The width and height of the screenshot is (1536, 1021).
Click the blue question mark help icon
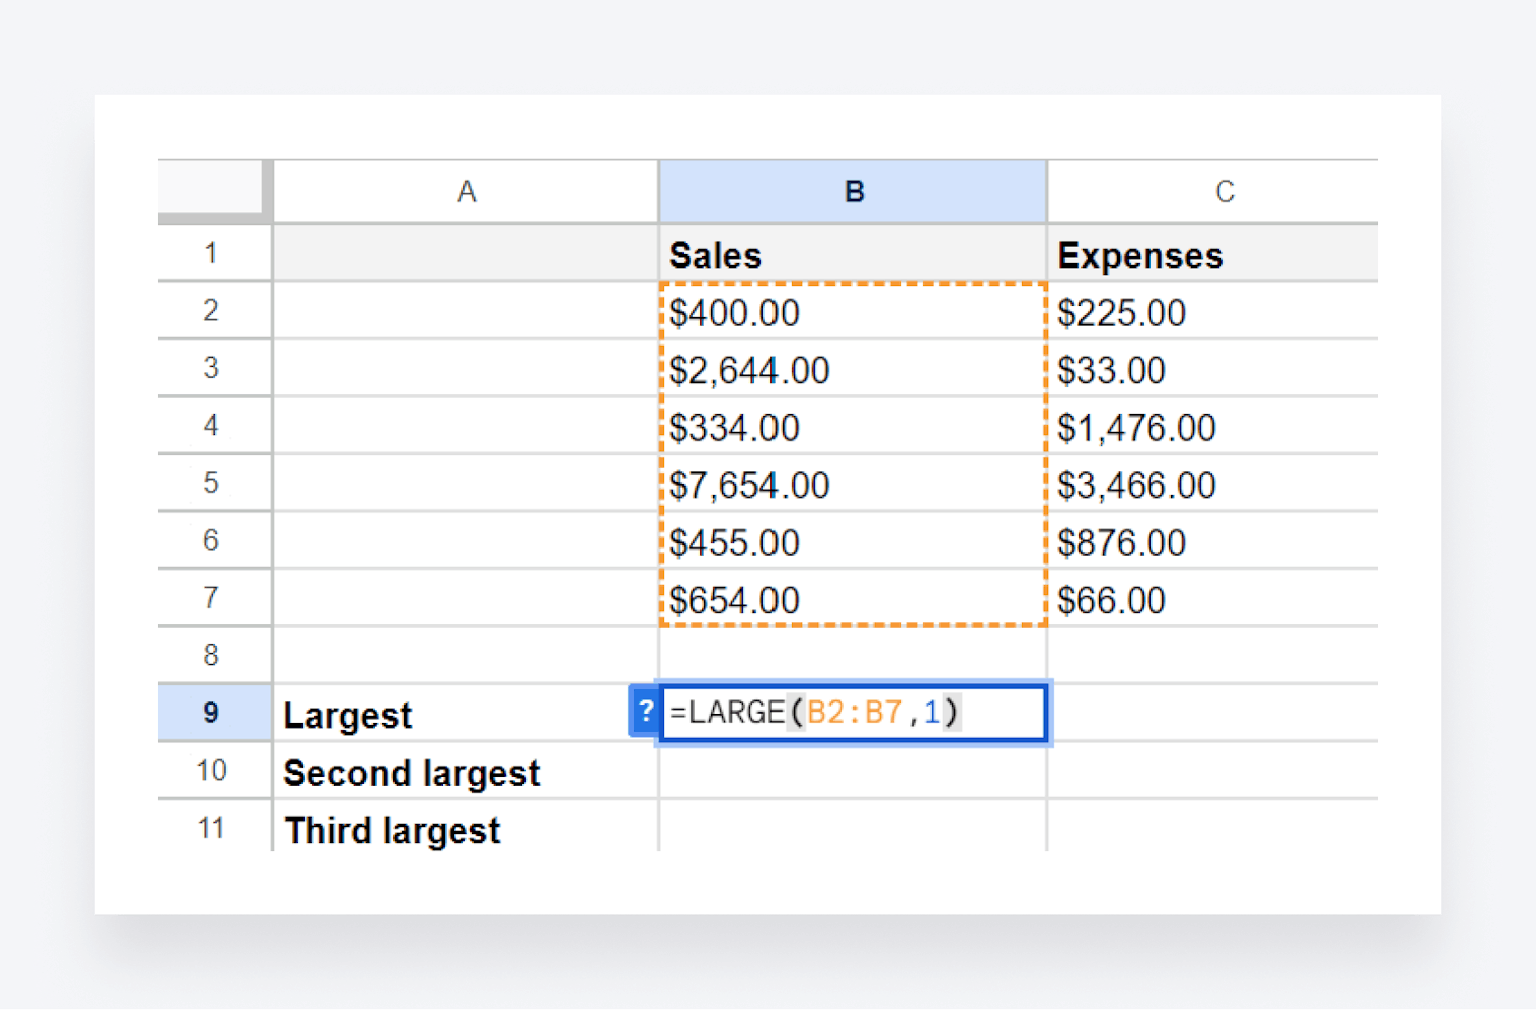646,712
